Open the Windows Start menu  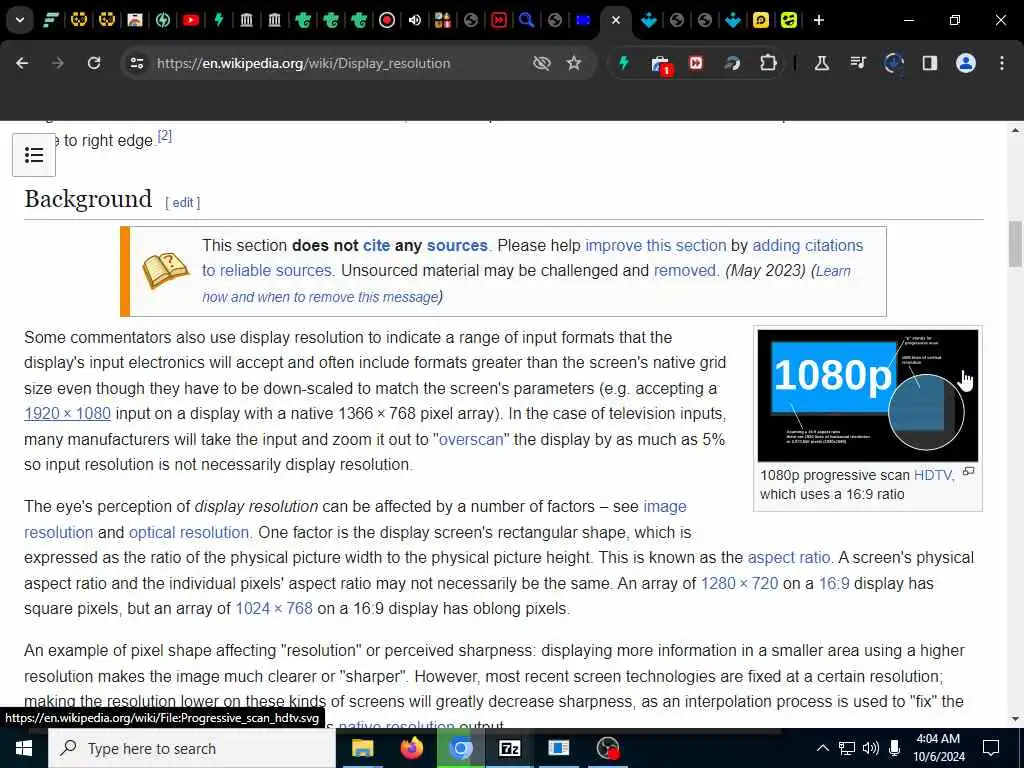click(24, 748)
